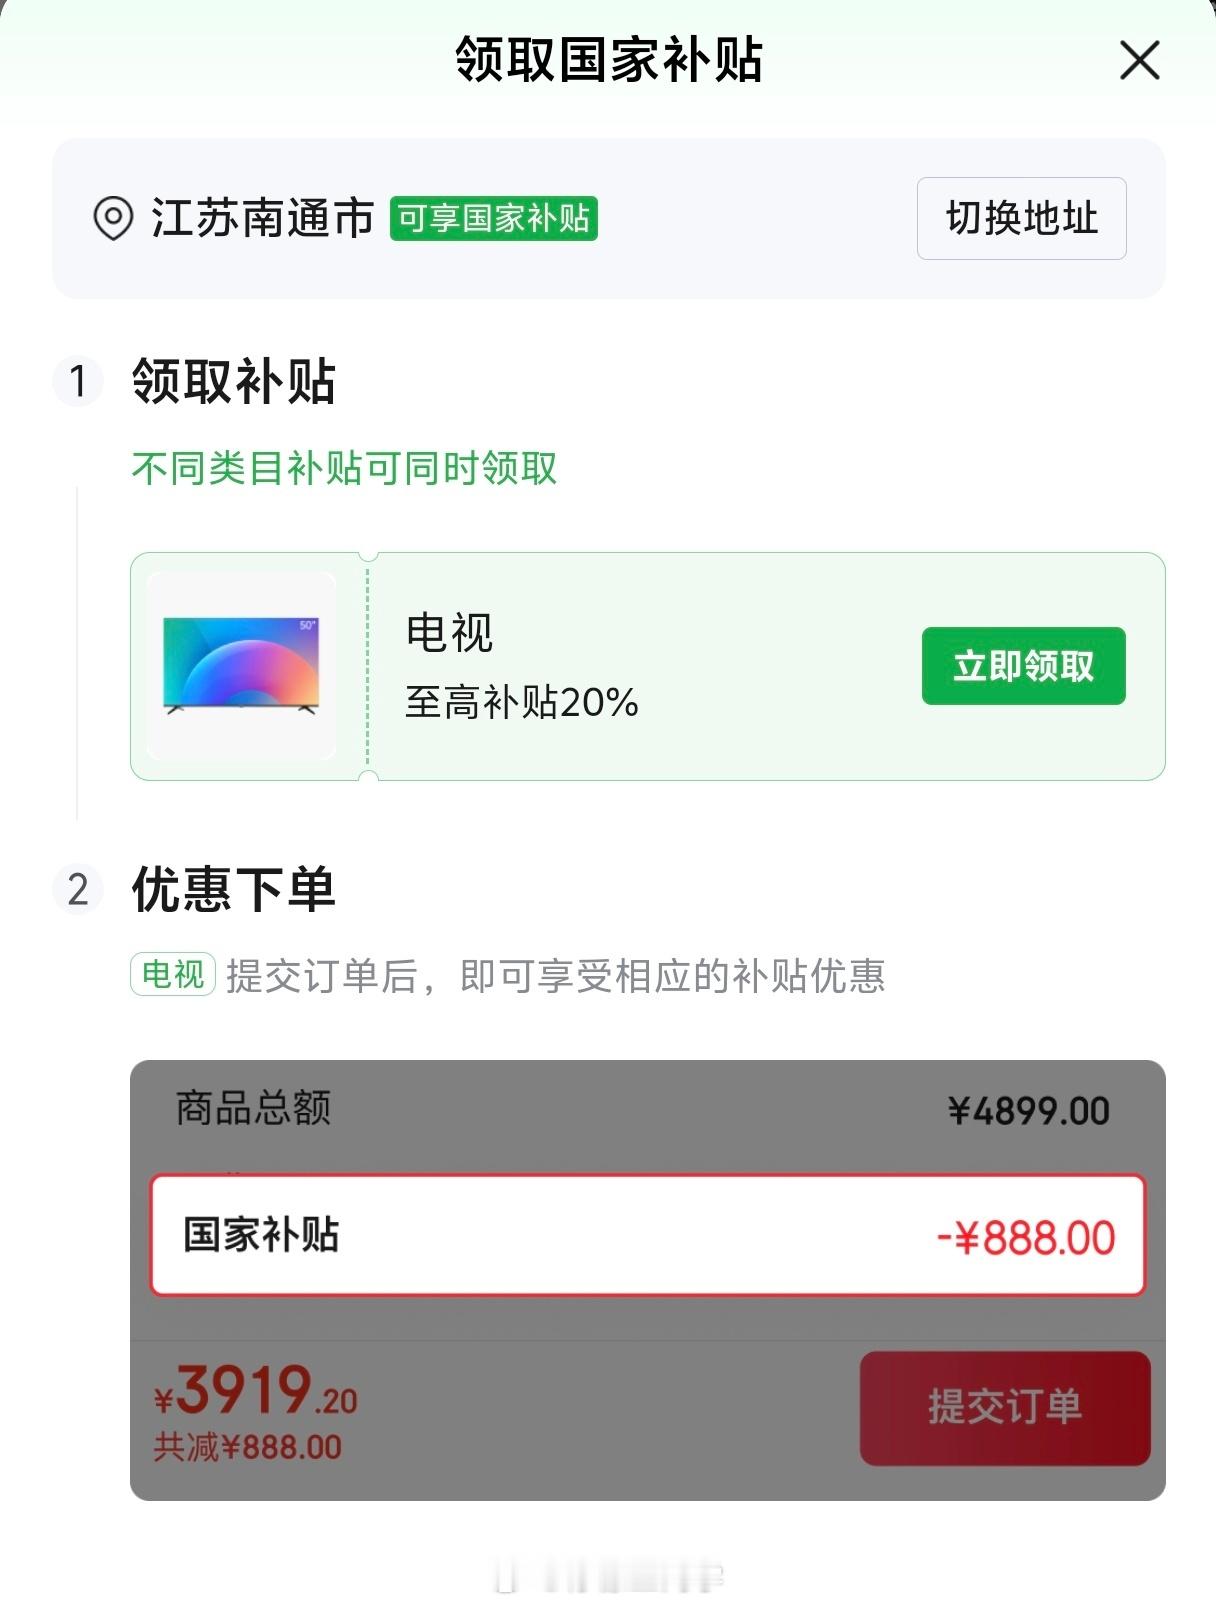Tap the 共减¥888.00 discount text
Viewport: 1216px width, 1605px height.
pyautogui.click(x=247, y=1447)
